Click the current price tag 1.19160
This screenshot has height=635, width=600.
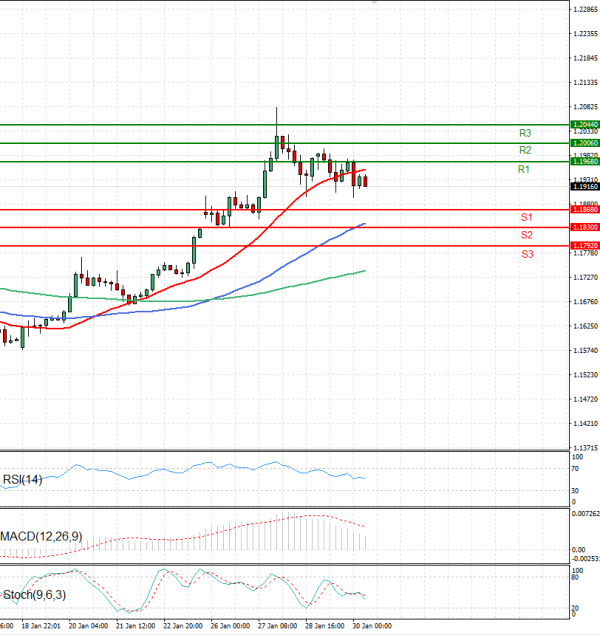584,186
